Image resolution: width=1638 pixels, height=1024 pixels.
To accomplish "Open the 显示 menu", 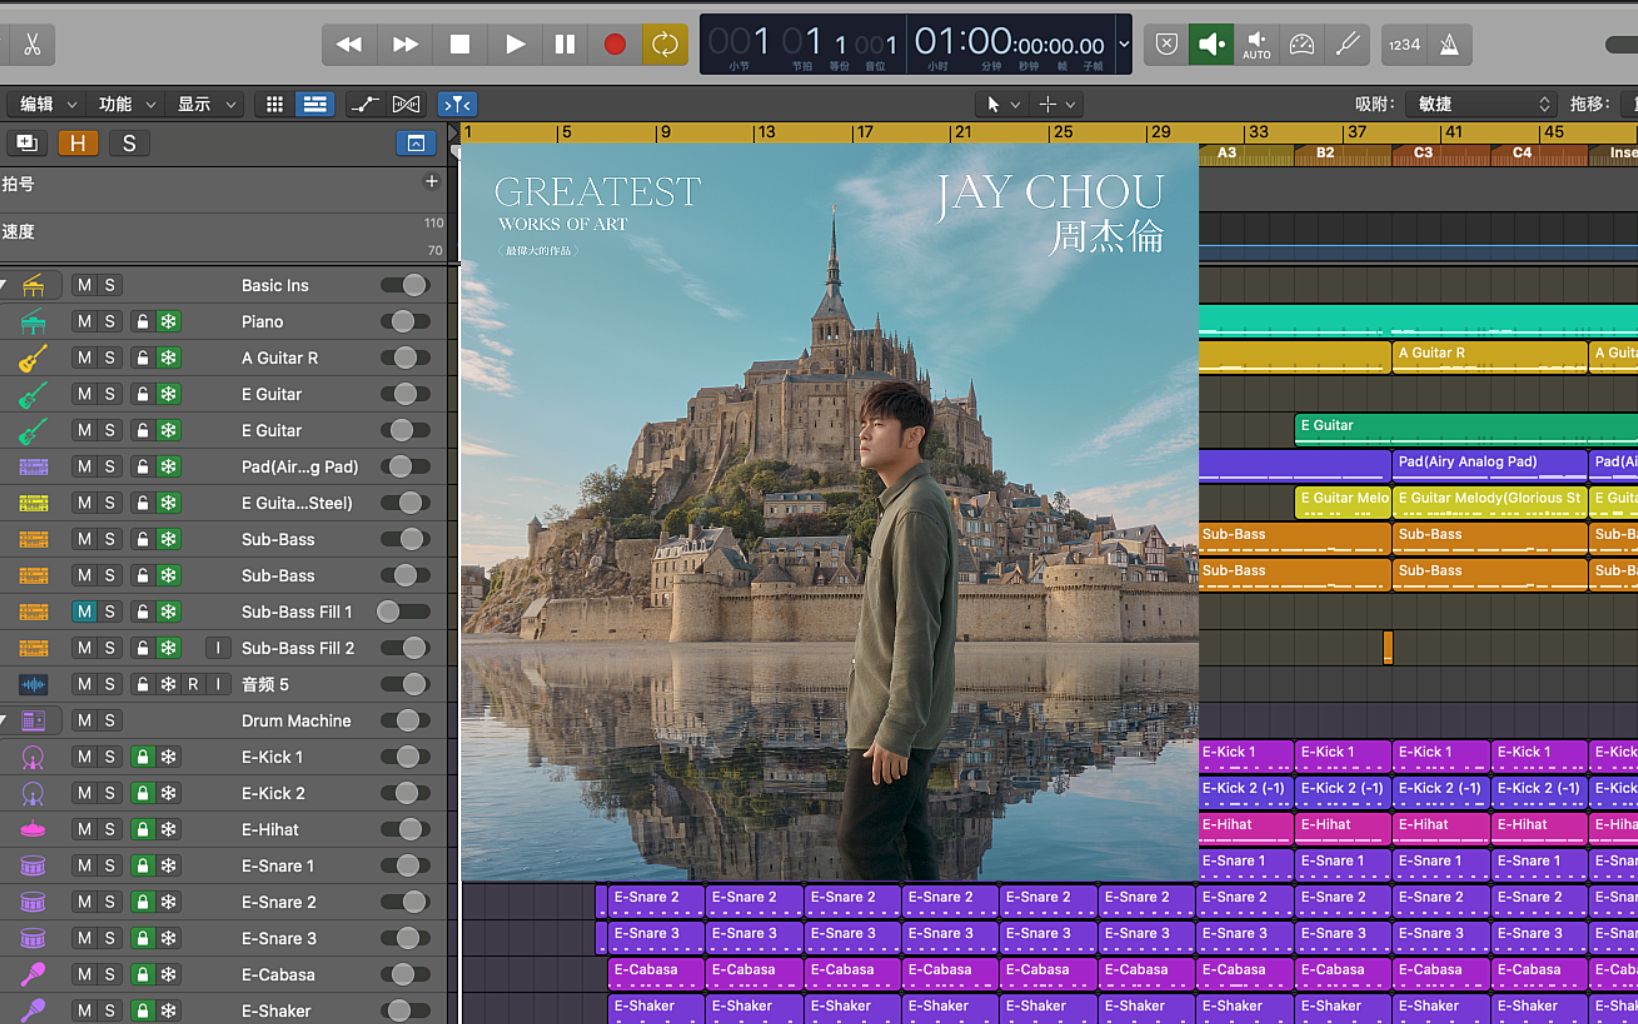I will point(206,104).
